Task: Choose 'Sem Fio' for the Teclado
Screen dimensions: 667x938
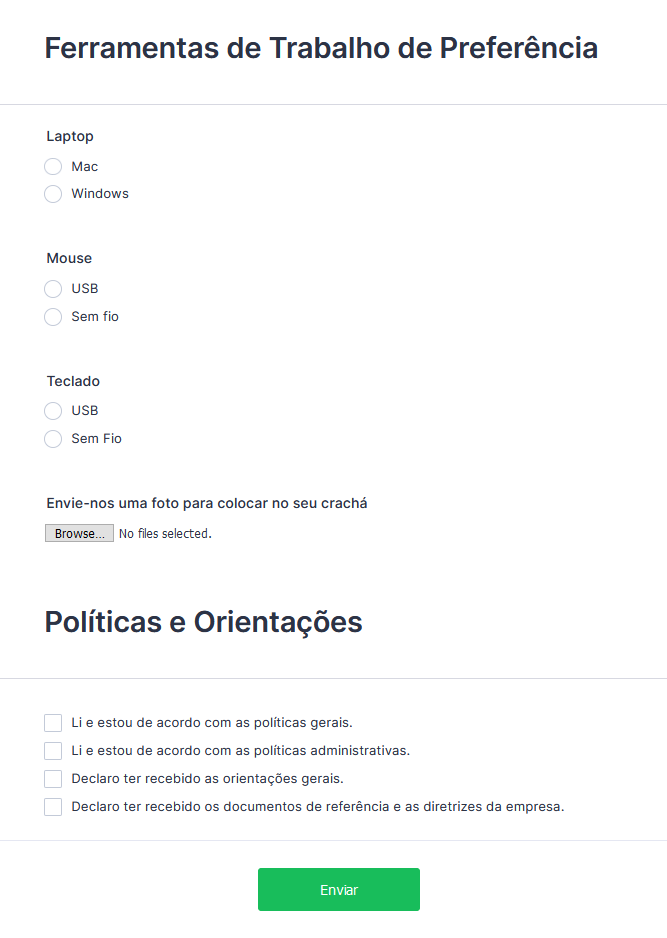Action: pos(53,439)
